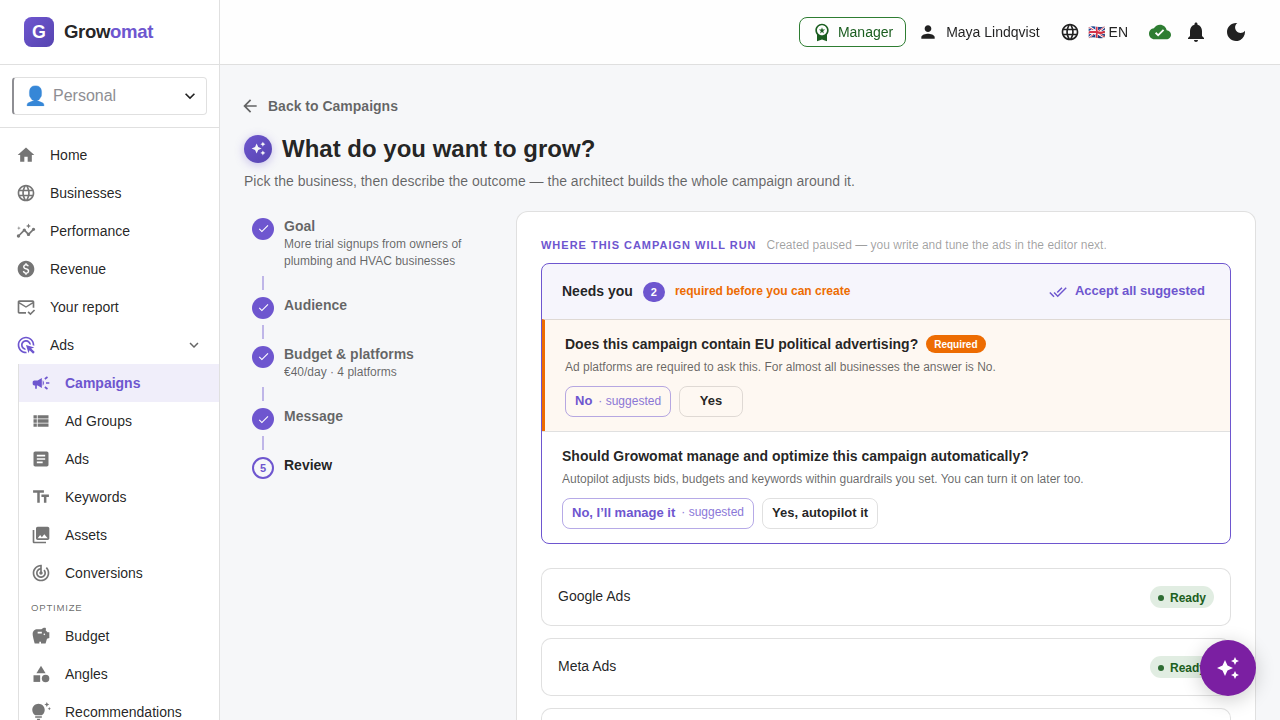Open the Ads sub-item under Campaigns

[119, 459]
